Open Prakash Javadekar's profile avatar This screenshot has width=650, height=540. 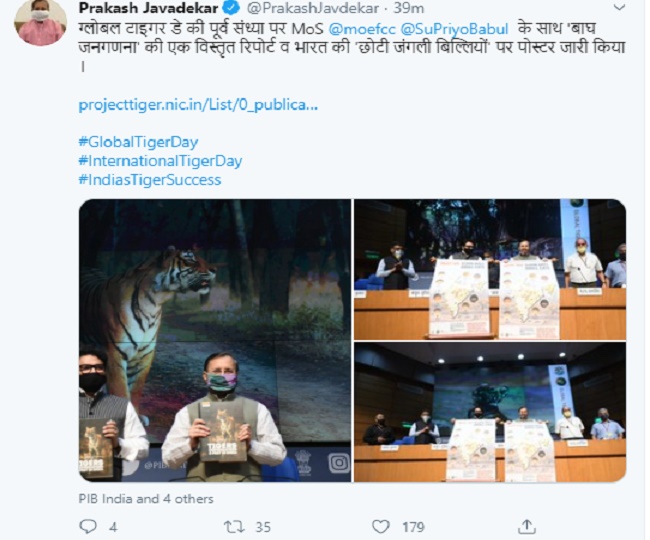click(40, 21)
